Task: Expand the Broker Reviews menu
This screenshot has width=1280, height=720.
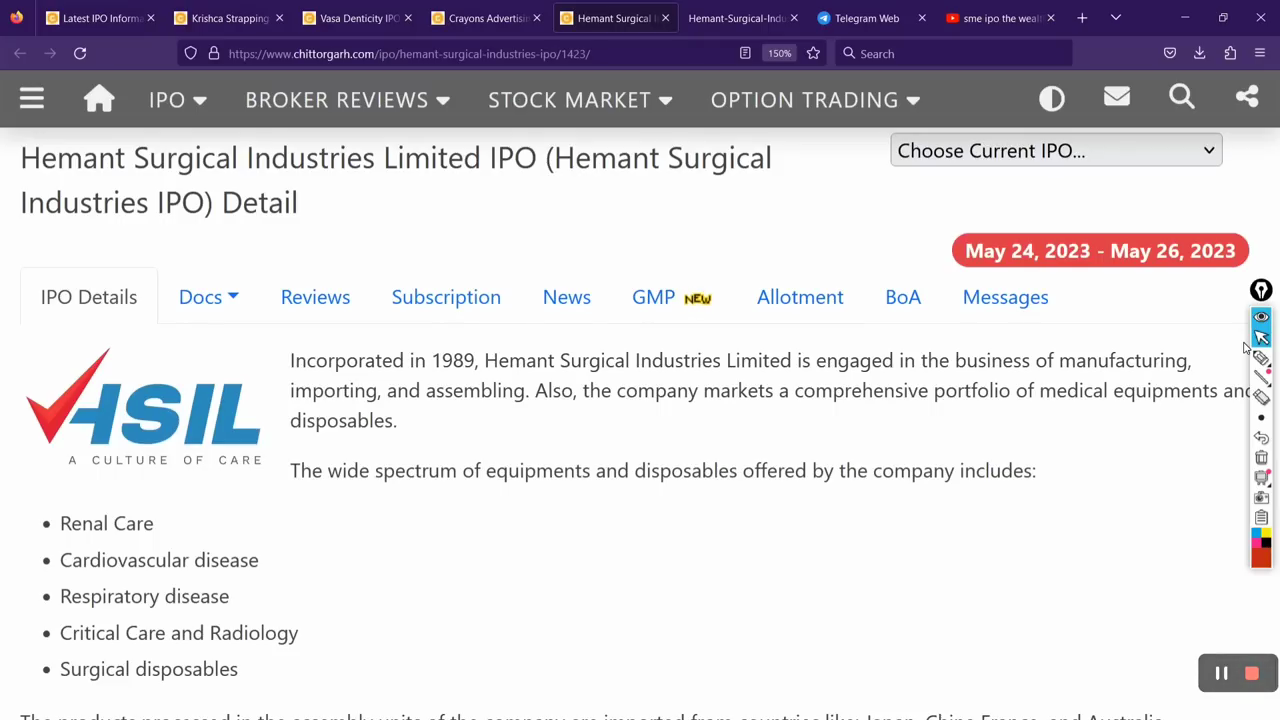Action: [x=347, y=99]
